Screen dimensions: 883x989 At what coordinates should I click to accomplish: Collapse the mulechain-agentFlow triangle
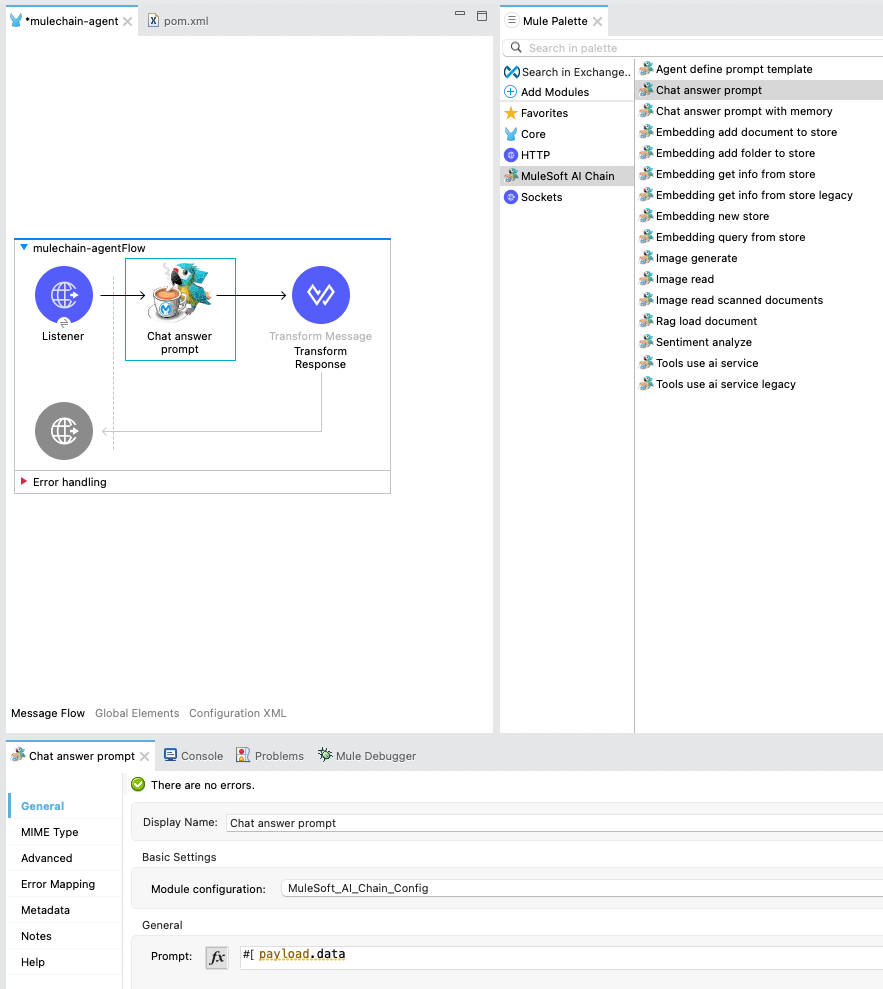coord(24,248)
